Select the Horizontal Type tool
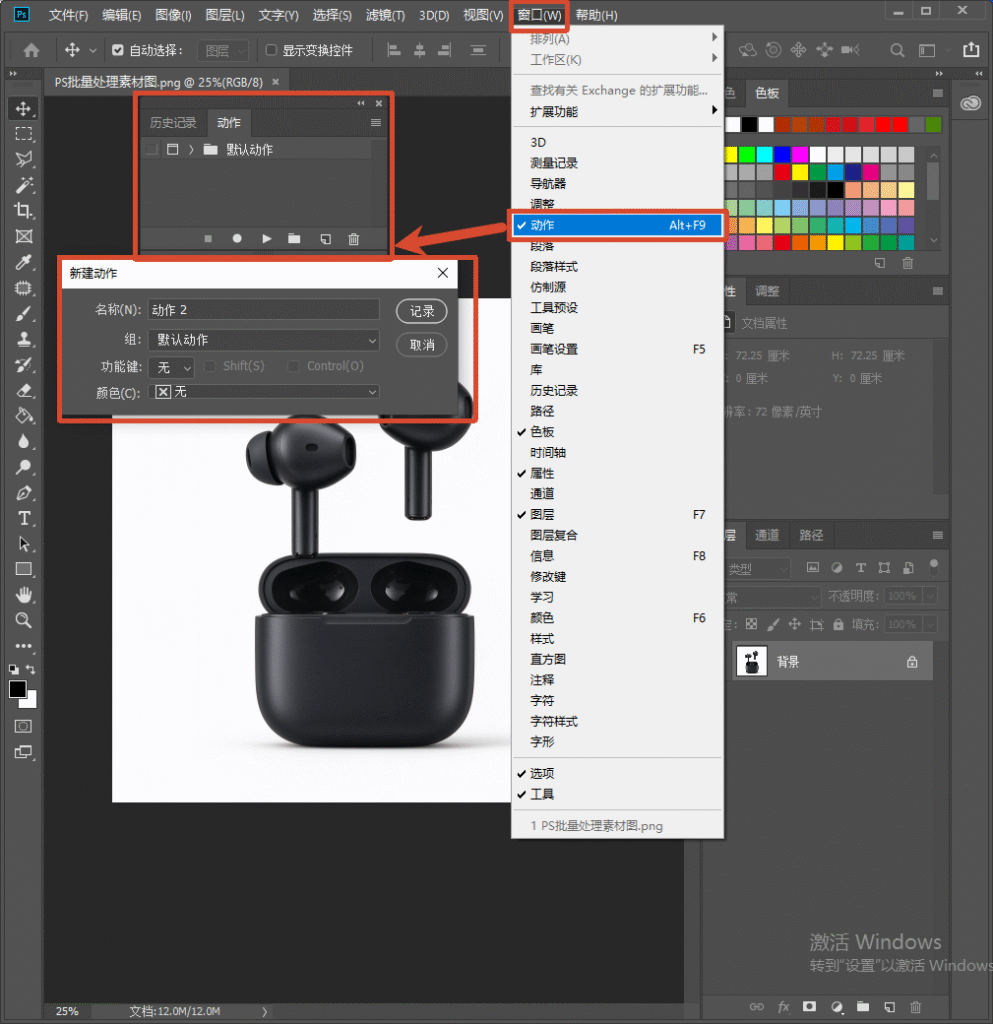The height and width of the screenshot is (1024, 993). click(x=24, y=519)
